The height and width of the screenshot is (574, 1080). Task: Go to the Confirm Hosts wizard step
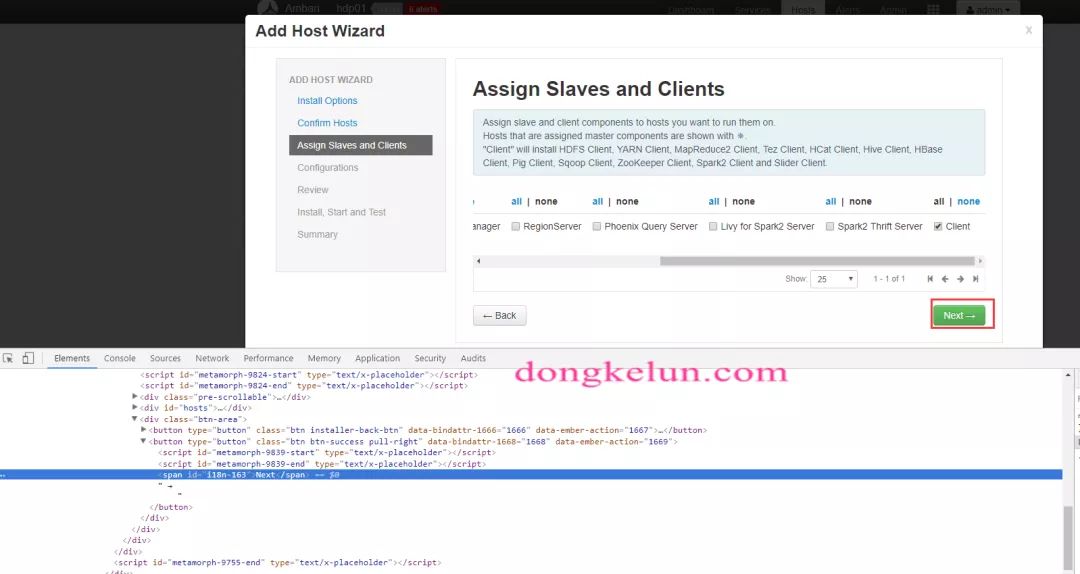click(x=327, y=123)
